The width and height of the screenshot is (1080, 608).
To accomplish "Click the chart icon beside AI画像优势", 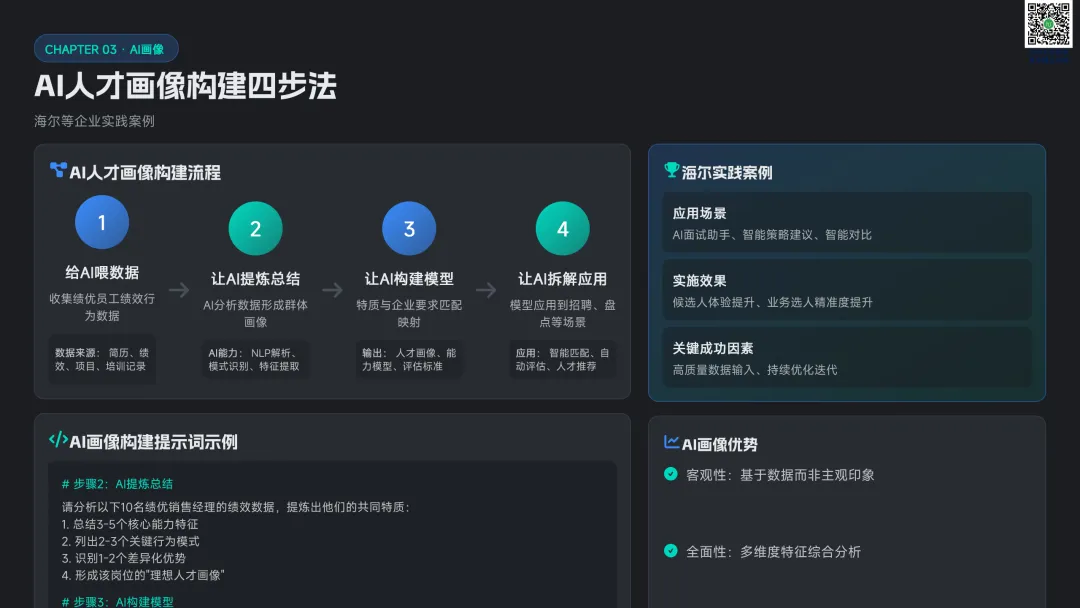I will tap(672, 442).
